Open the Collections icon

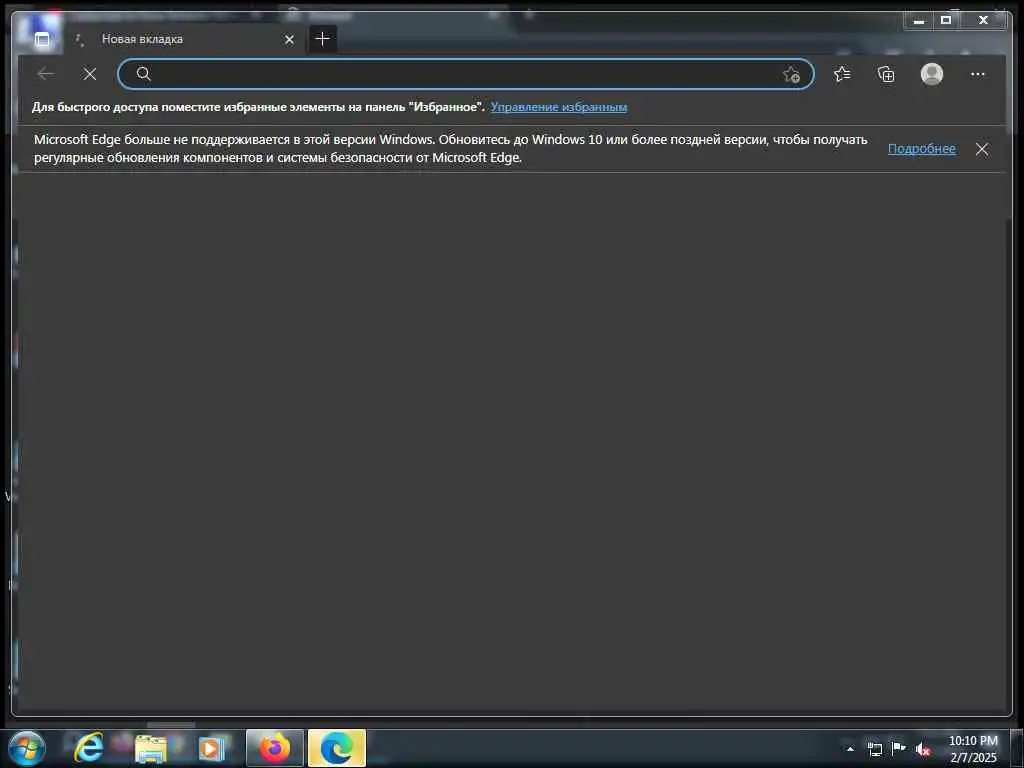[886, 74]
